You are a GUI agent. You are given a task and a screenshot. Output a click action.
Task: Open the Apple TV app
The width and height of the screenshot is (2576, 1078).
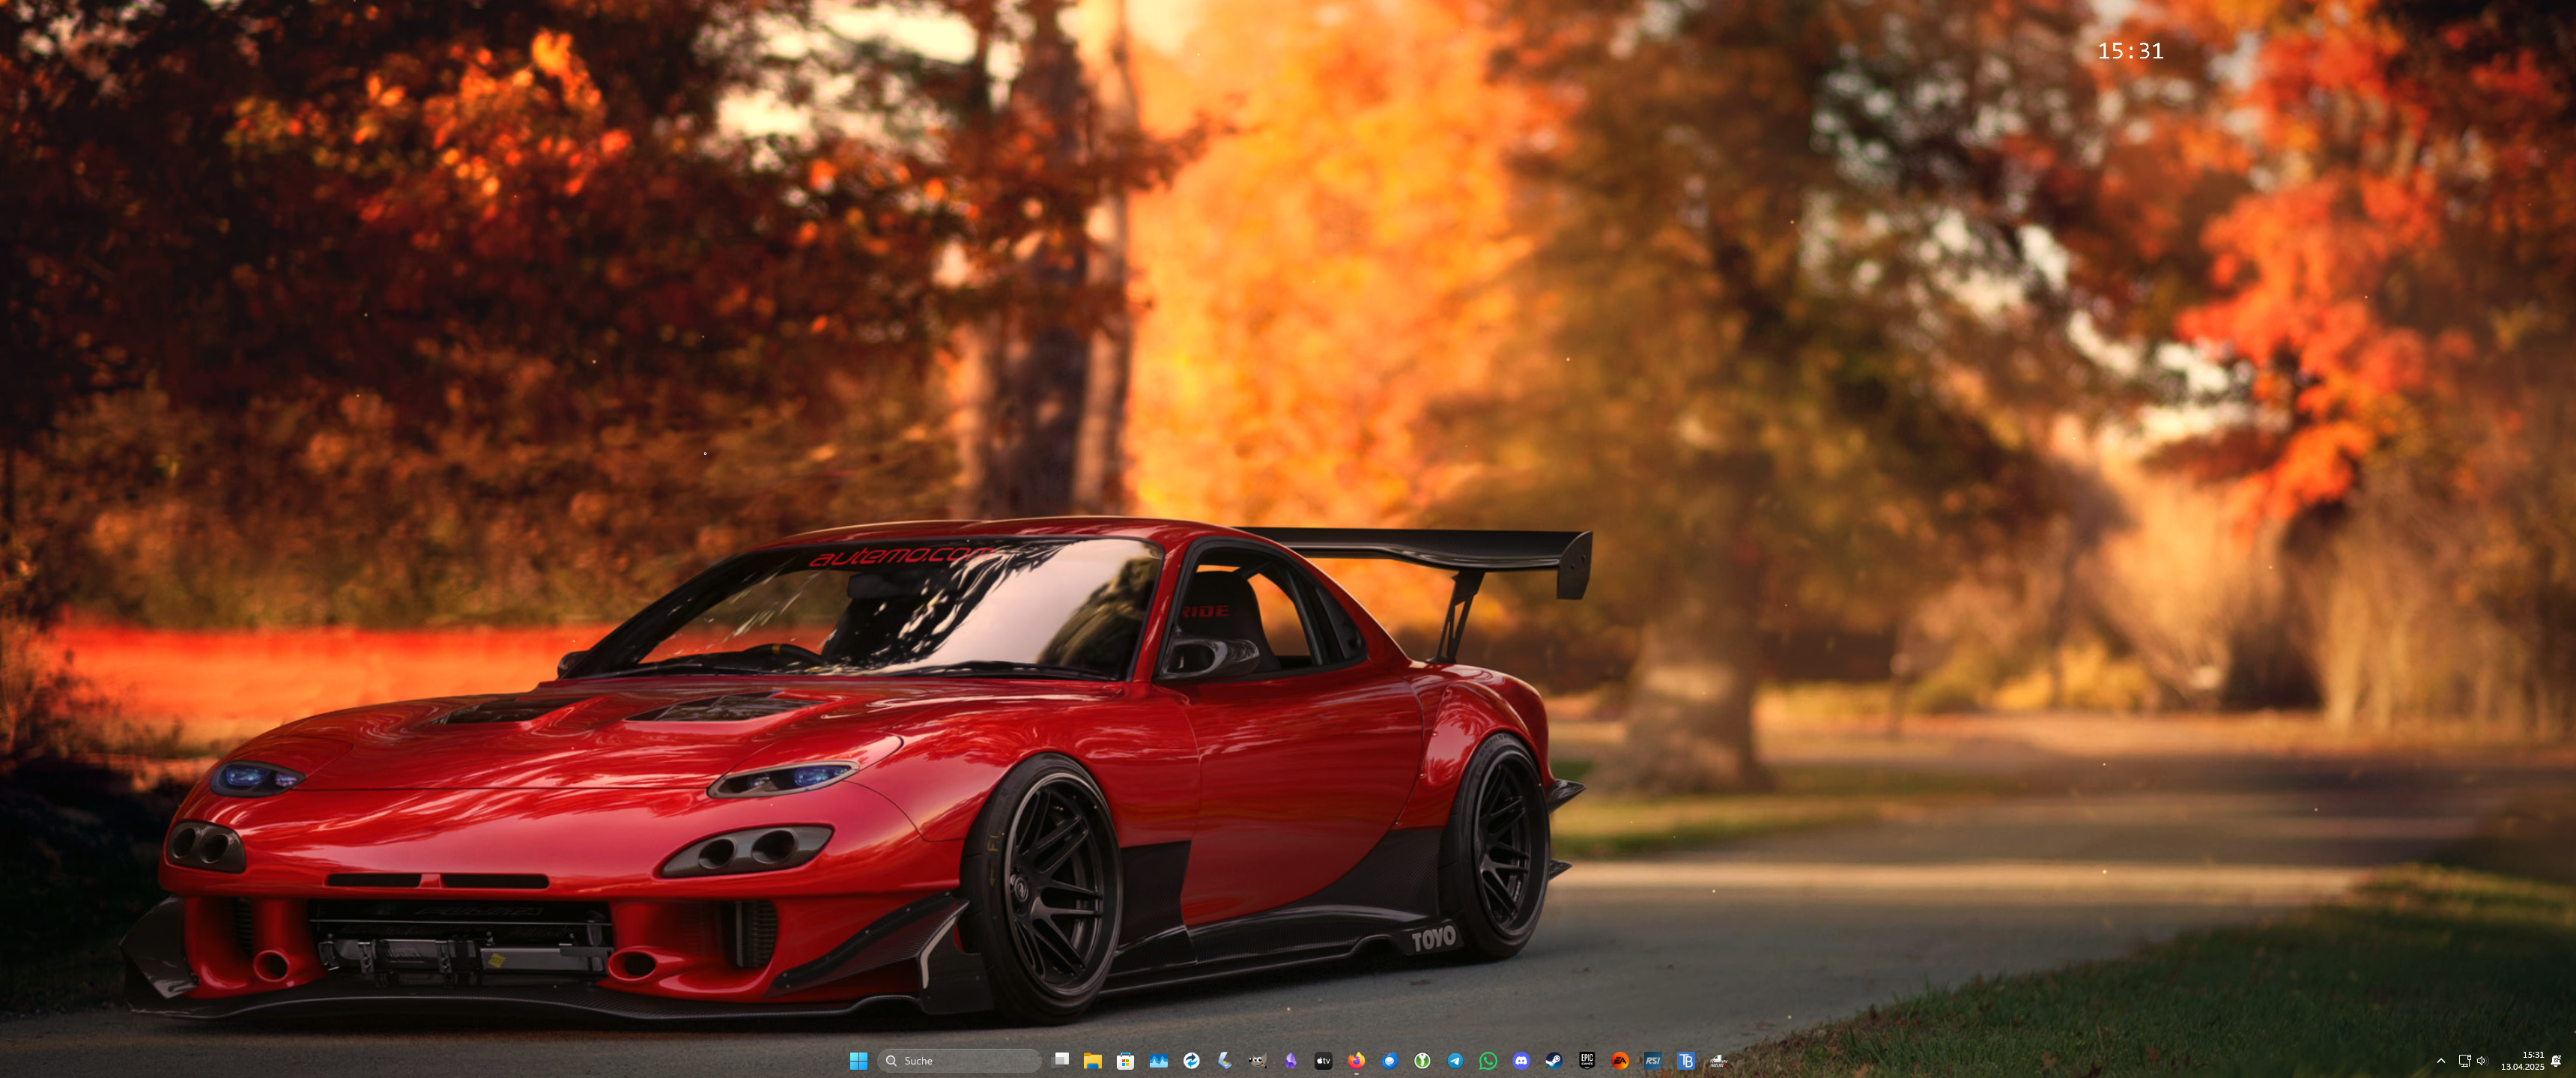1323,1062
